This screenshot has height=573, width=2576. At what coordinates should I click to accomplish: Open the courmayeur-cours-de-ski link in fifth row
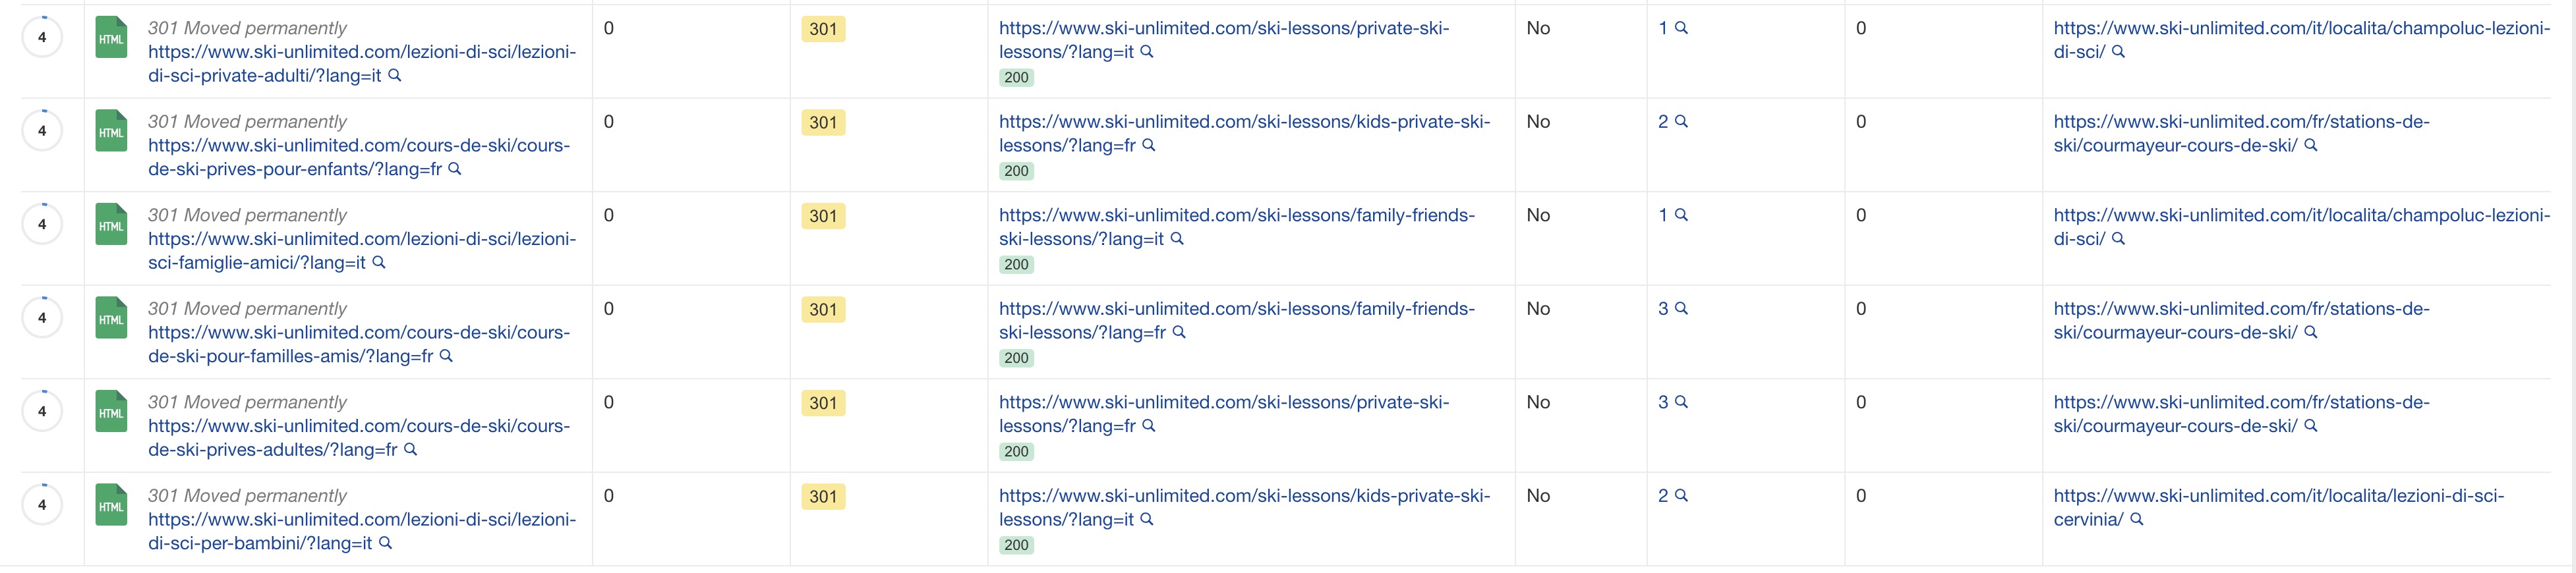tap(2242, 414)
